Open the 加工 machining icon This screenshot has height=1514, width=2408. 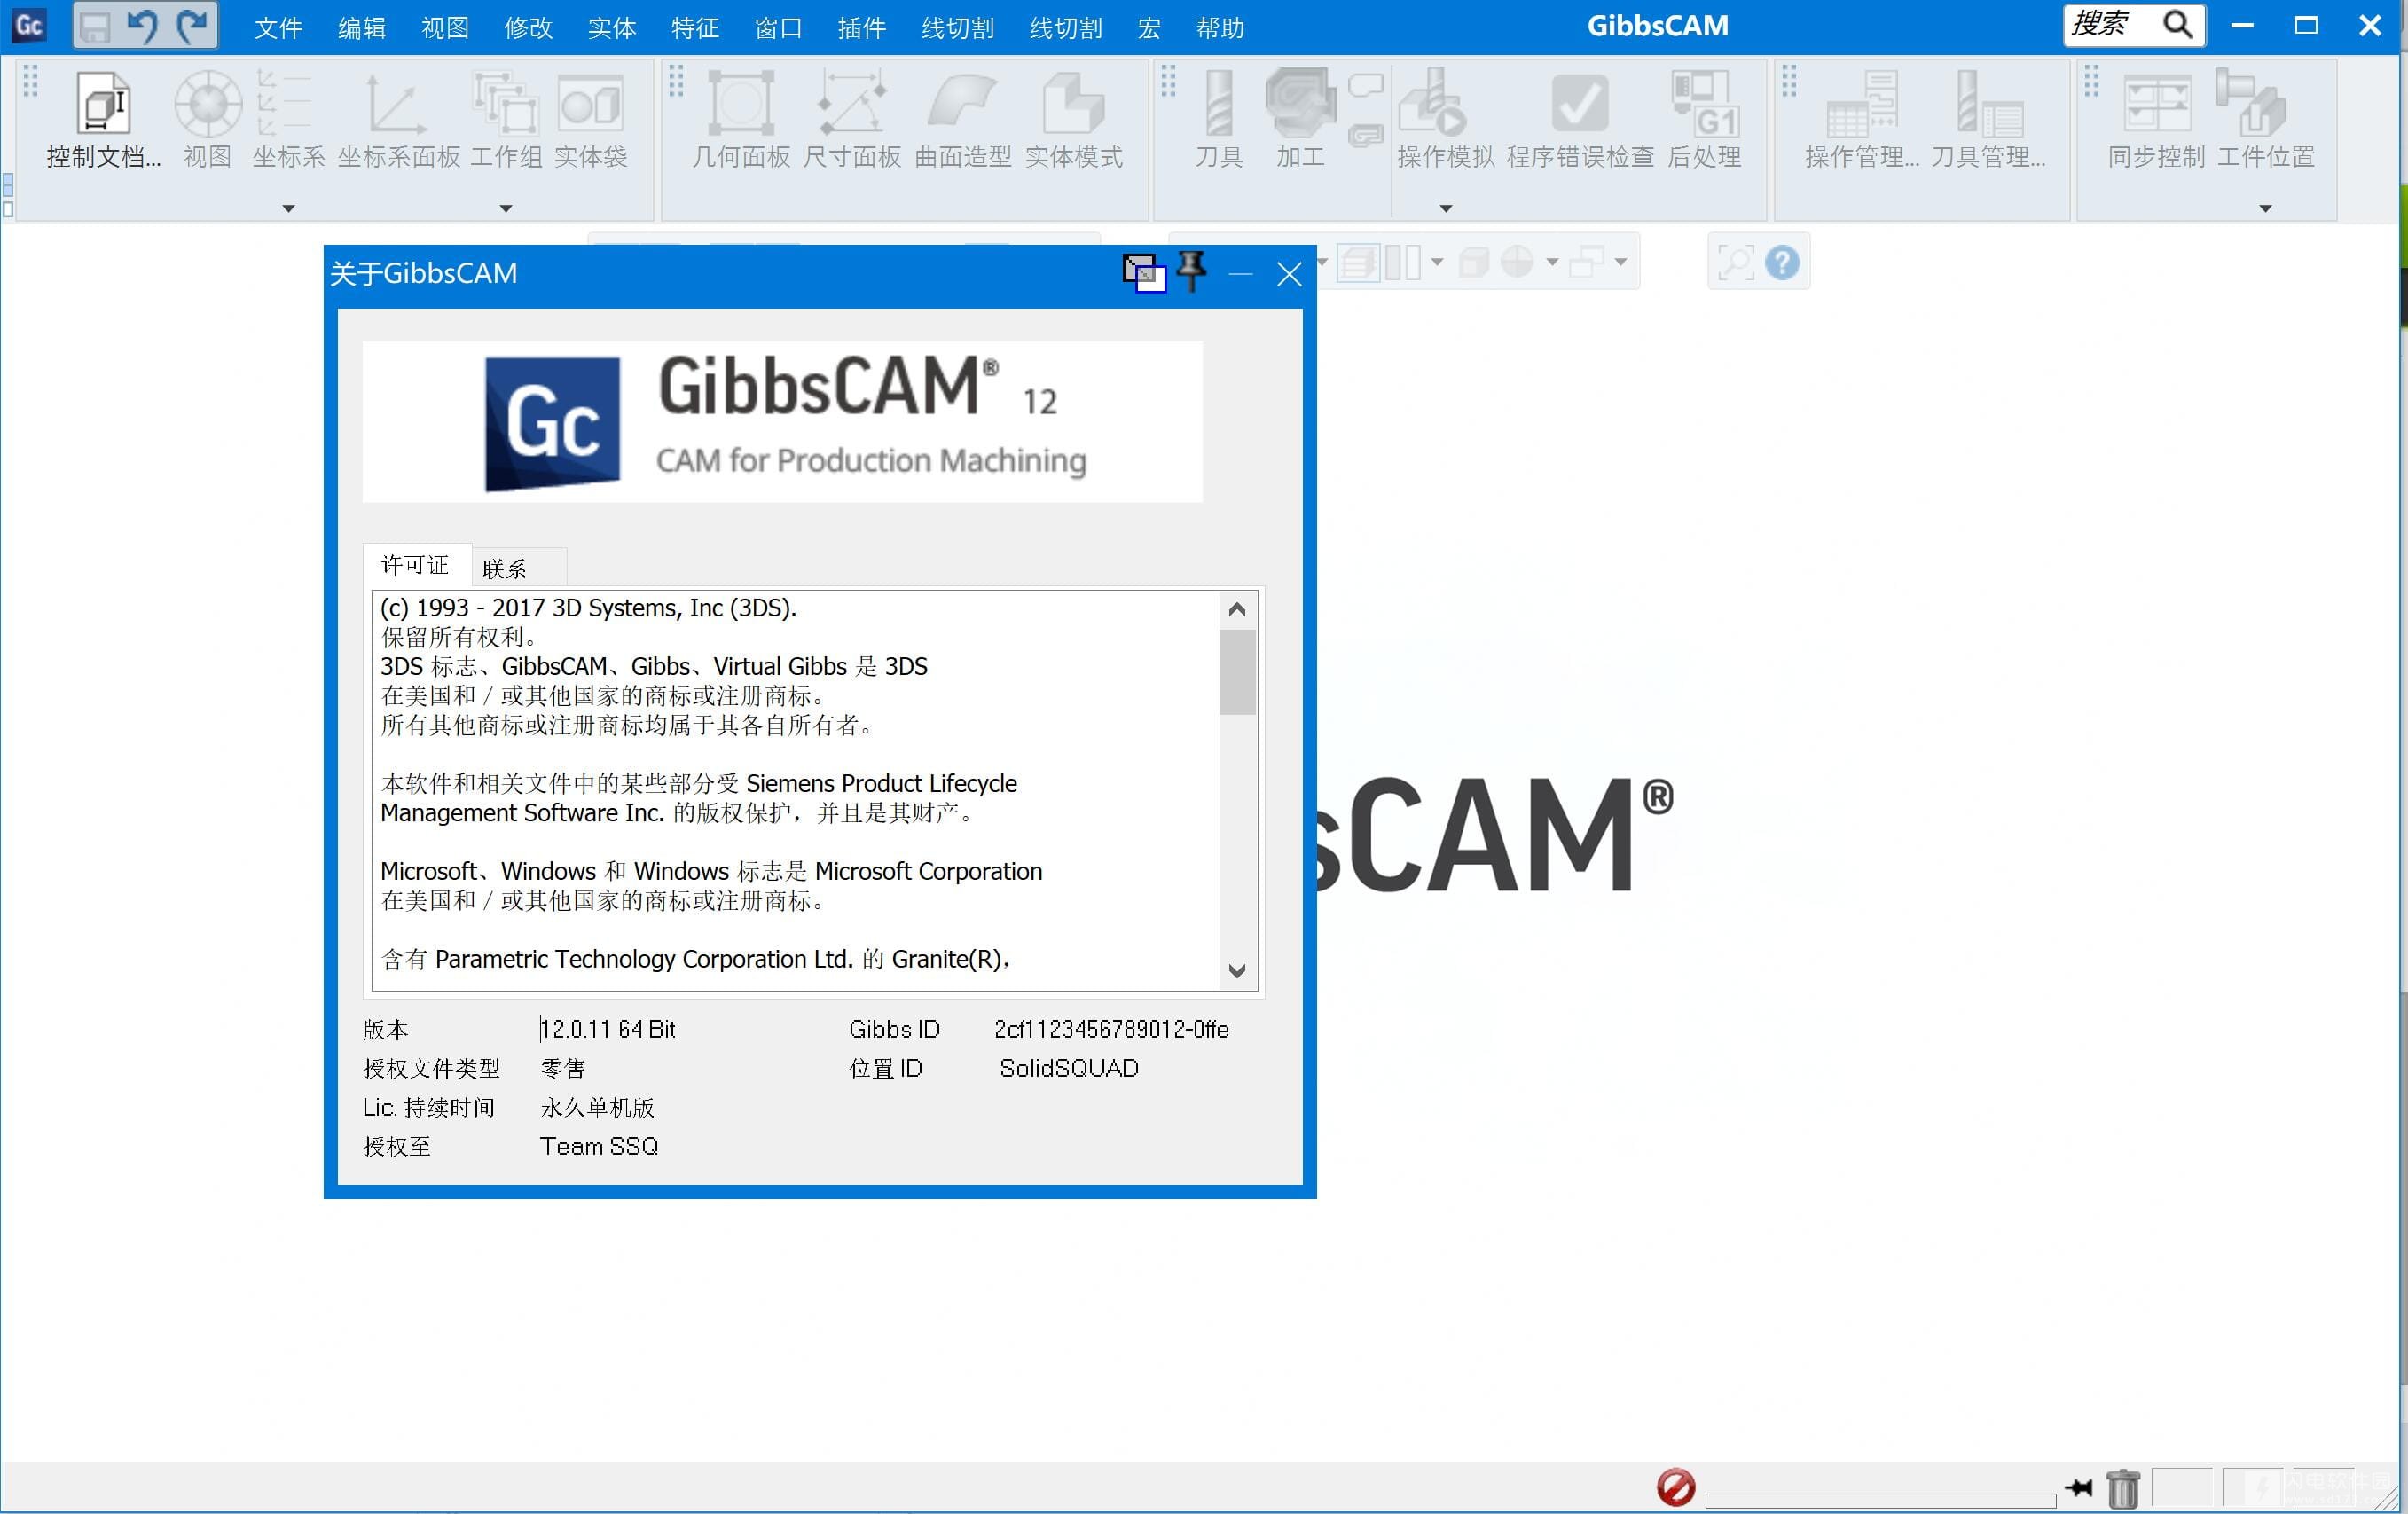pyautogui.click(x=1300, y=119)
